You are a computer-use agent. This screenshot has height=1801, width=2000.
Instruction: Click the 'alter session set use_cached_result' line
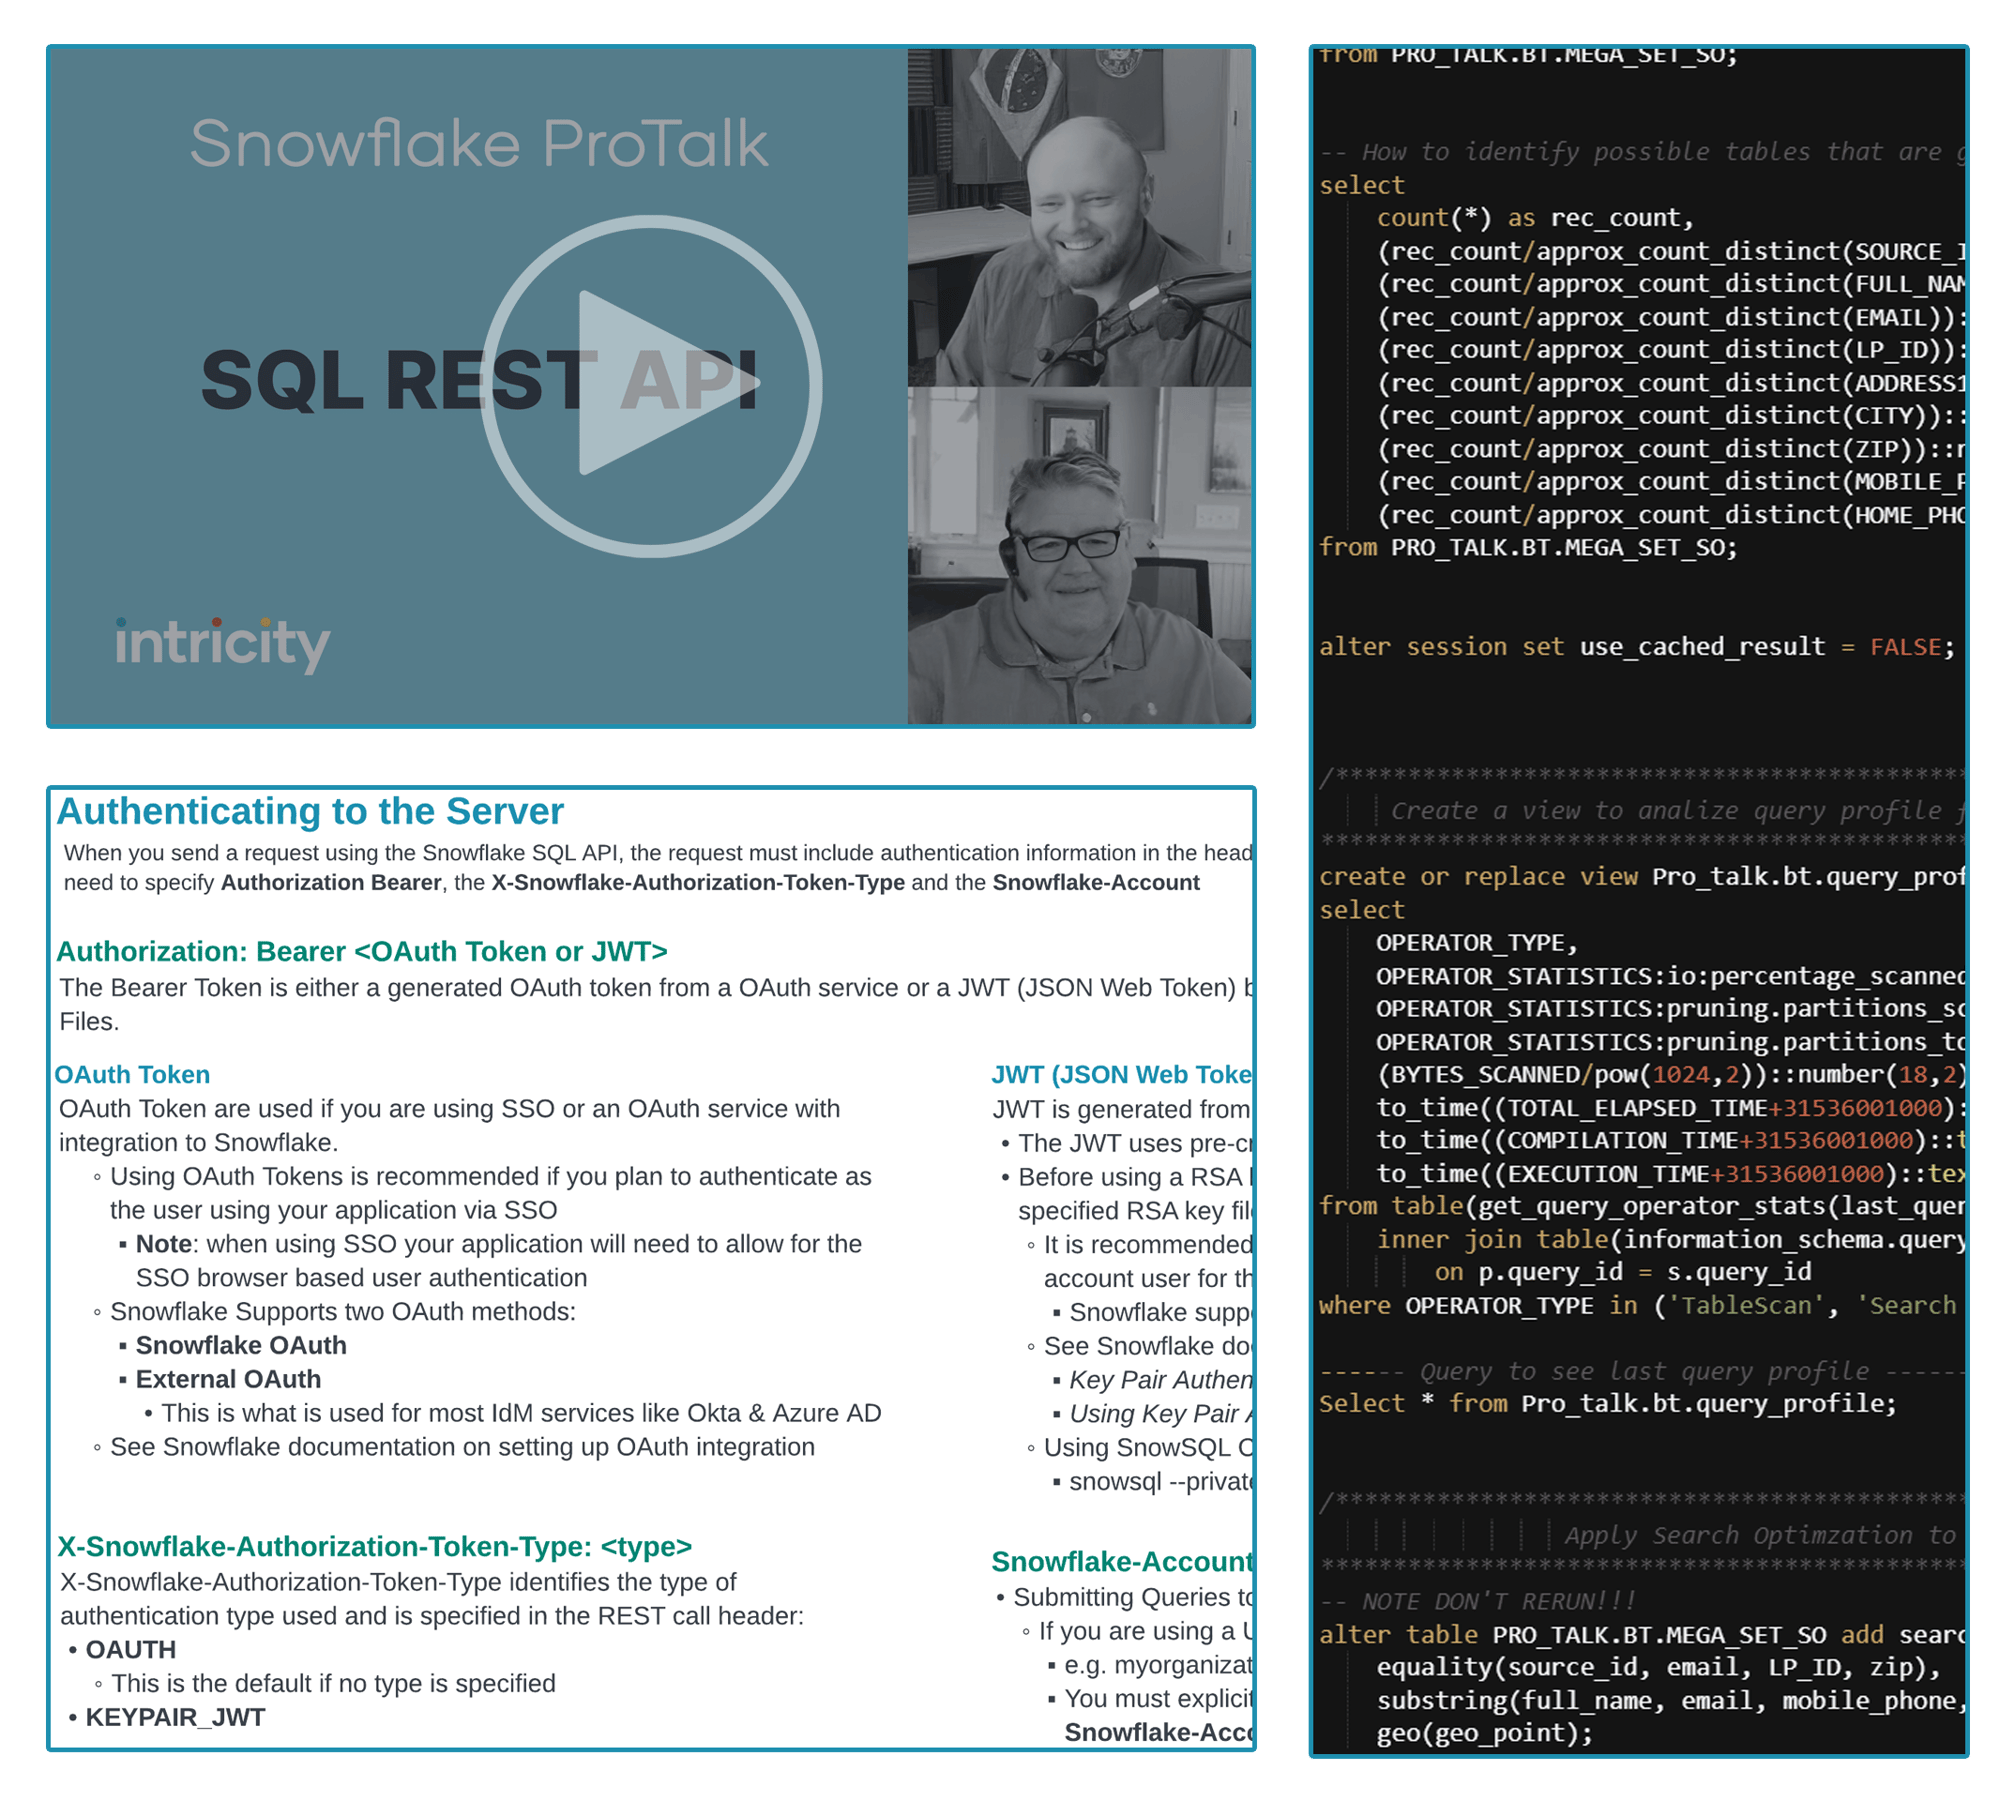tap(1636, 646)
